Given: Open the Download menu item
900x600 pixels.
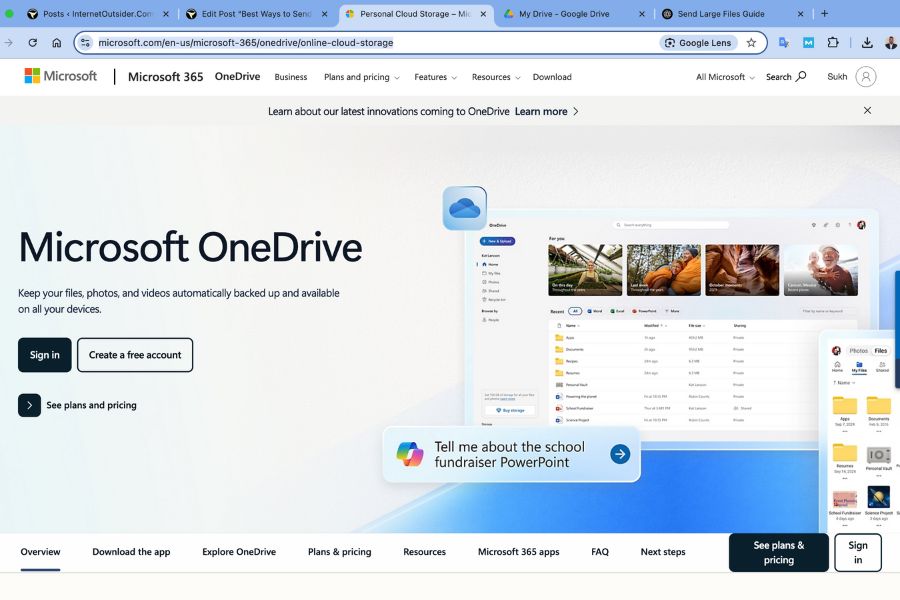Looking at the screenshot, I should pos(552,77).
